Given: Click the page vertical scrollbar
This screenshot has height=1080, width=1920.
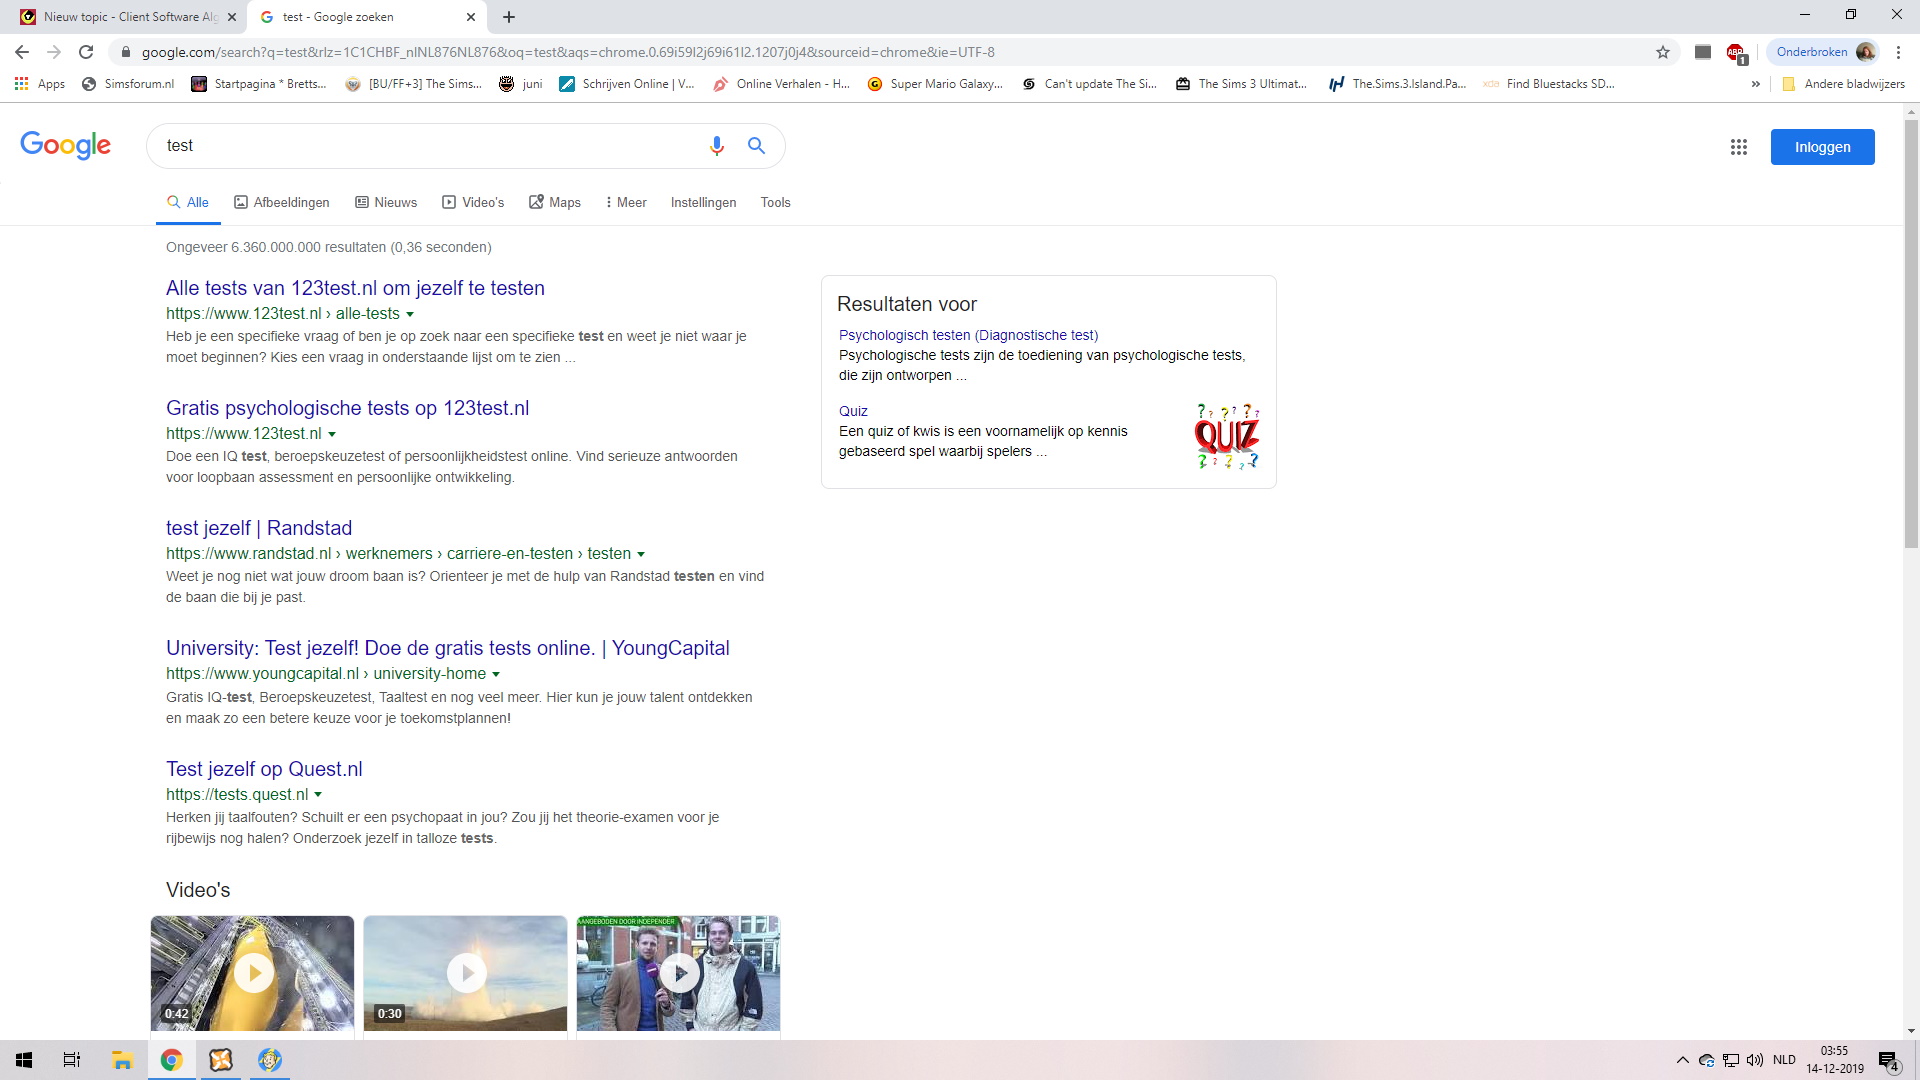Looking at the screenshot, I should click(x=1911, y=333).
